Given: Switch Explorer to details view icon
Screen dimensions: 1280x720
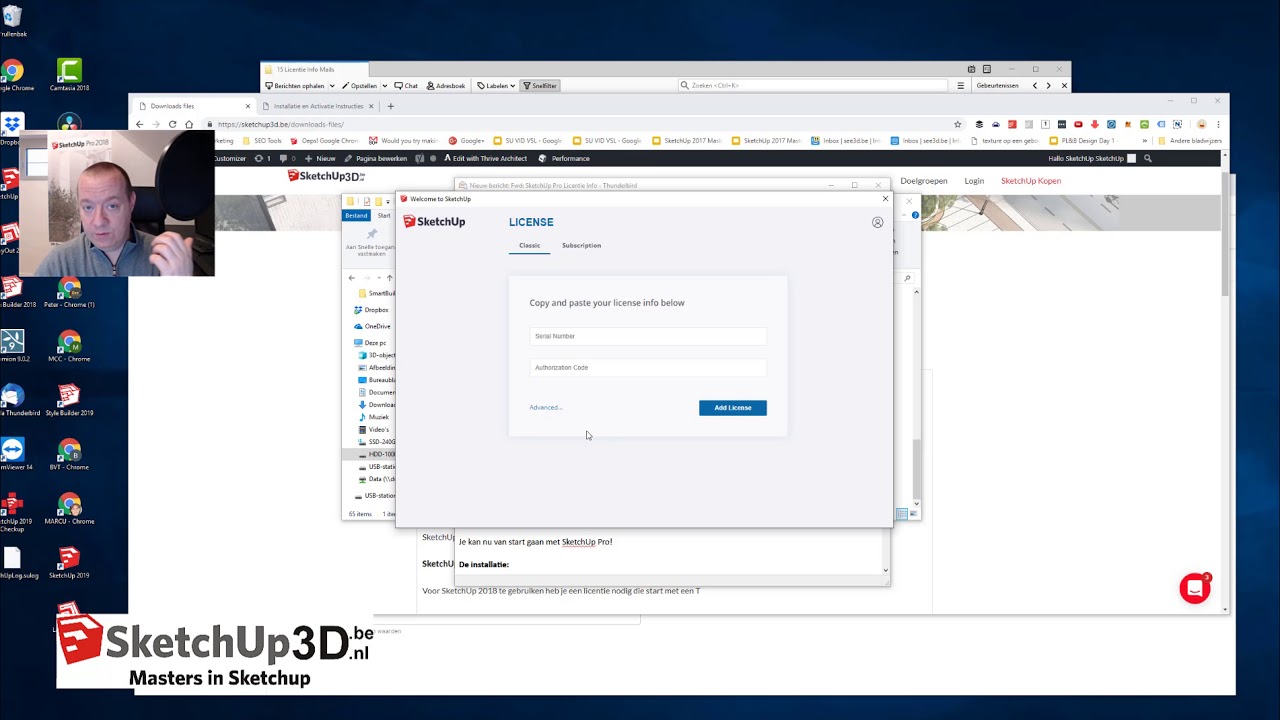Looking at the screenshot, I should (x=901, y=514).
